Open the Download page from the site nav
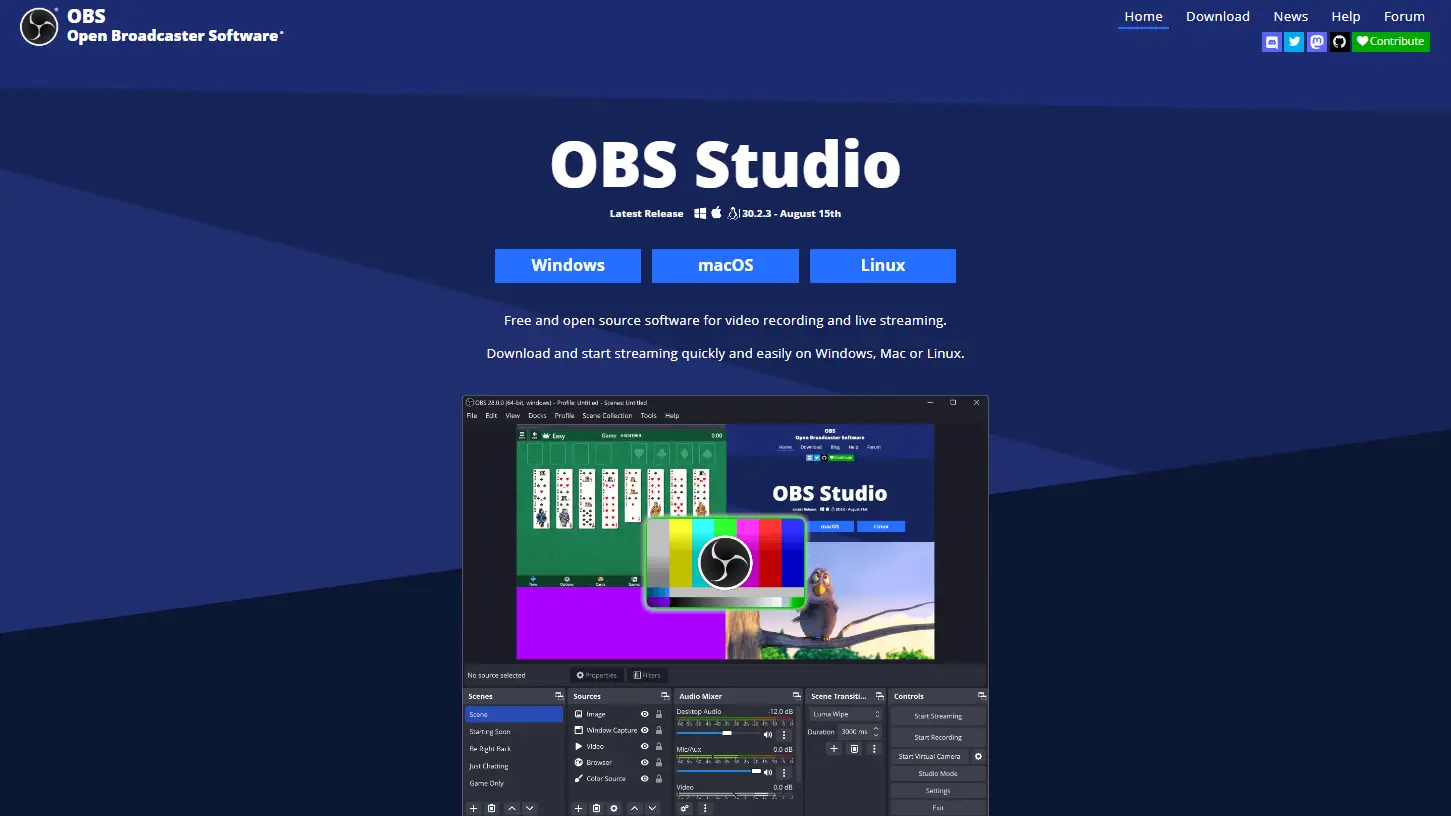 pyautogui.click(x=1218, y=16)
